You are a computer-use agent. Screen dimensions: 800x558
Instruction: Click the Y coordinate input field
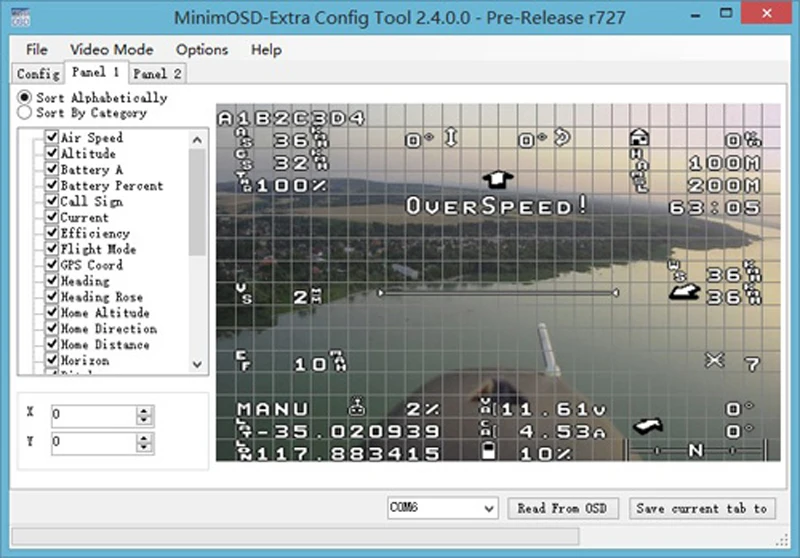click(93, 443)
